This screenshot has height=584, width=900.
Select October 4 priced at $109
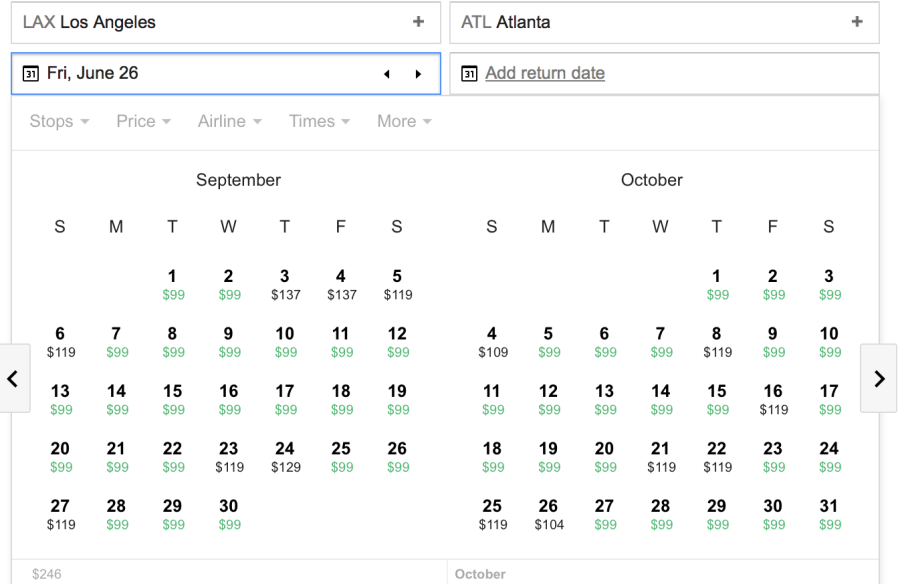tap(492, 342)
